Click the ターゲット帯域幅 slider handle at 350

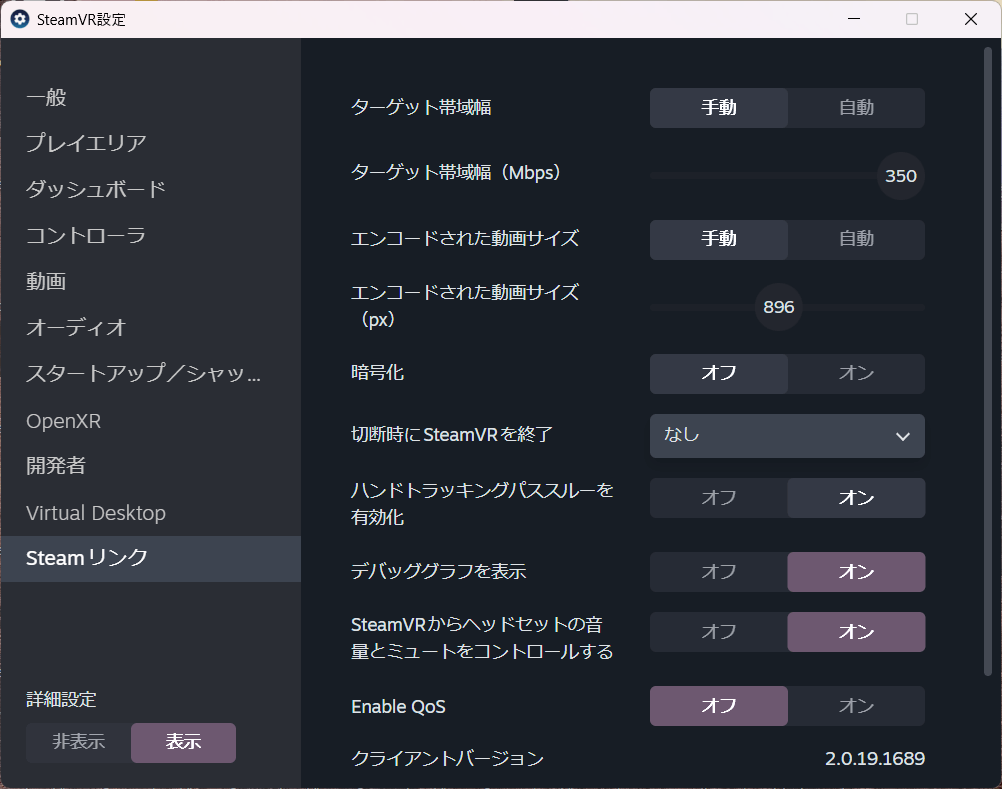tap(900, 176)
